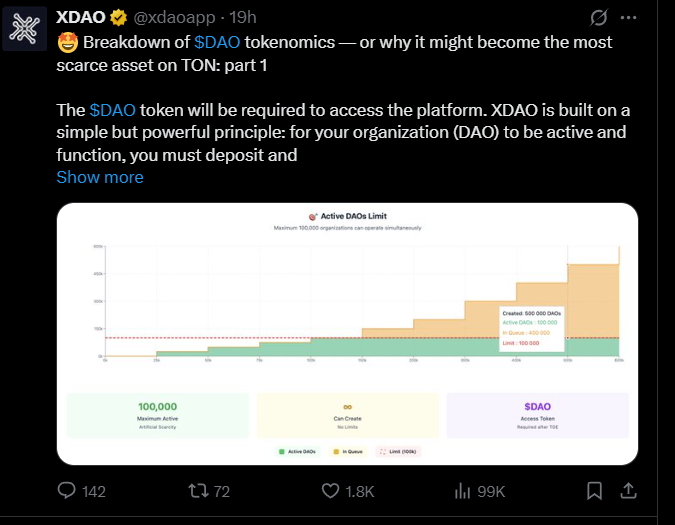
Task: Click the XDAO display name
Action: click(81, 18)
